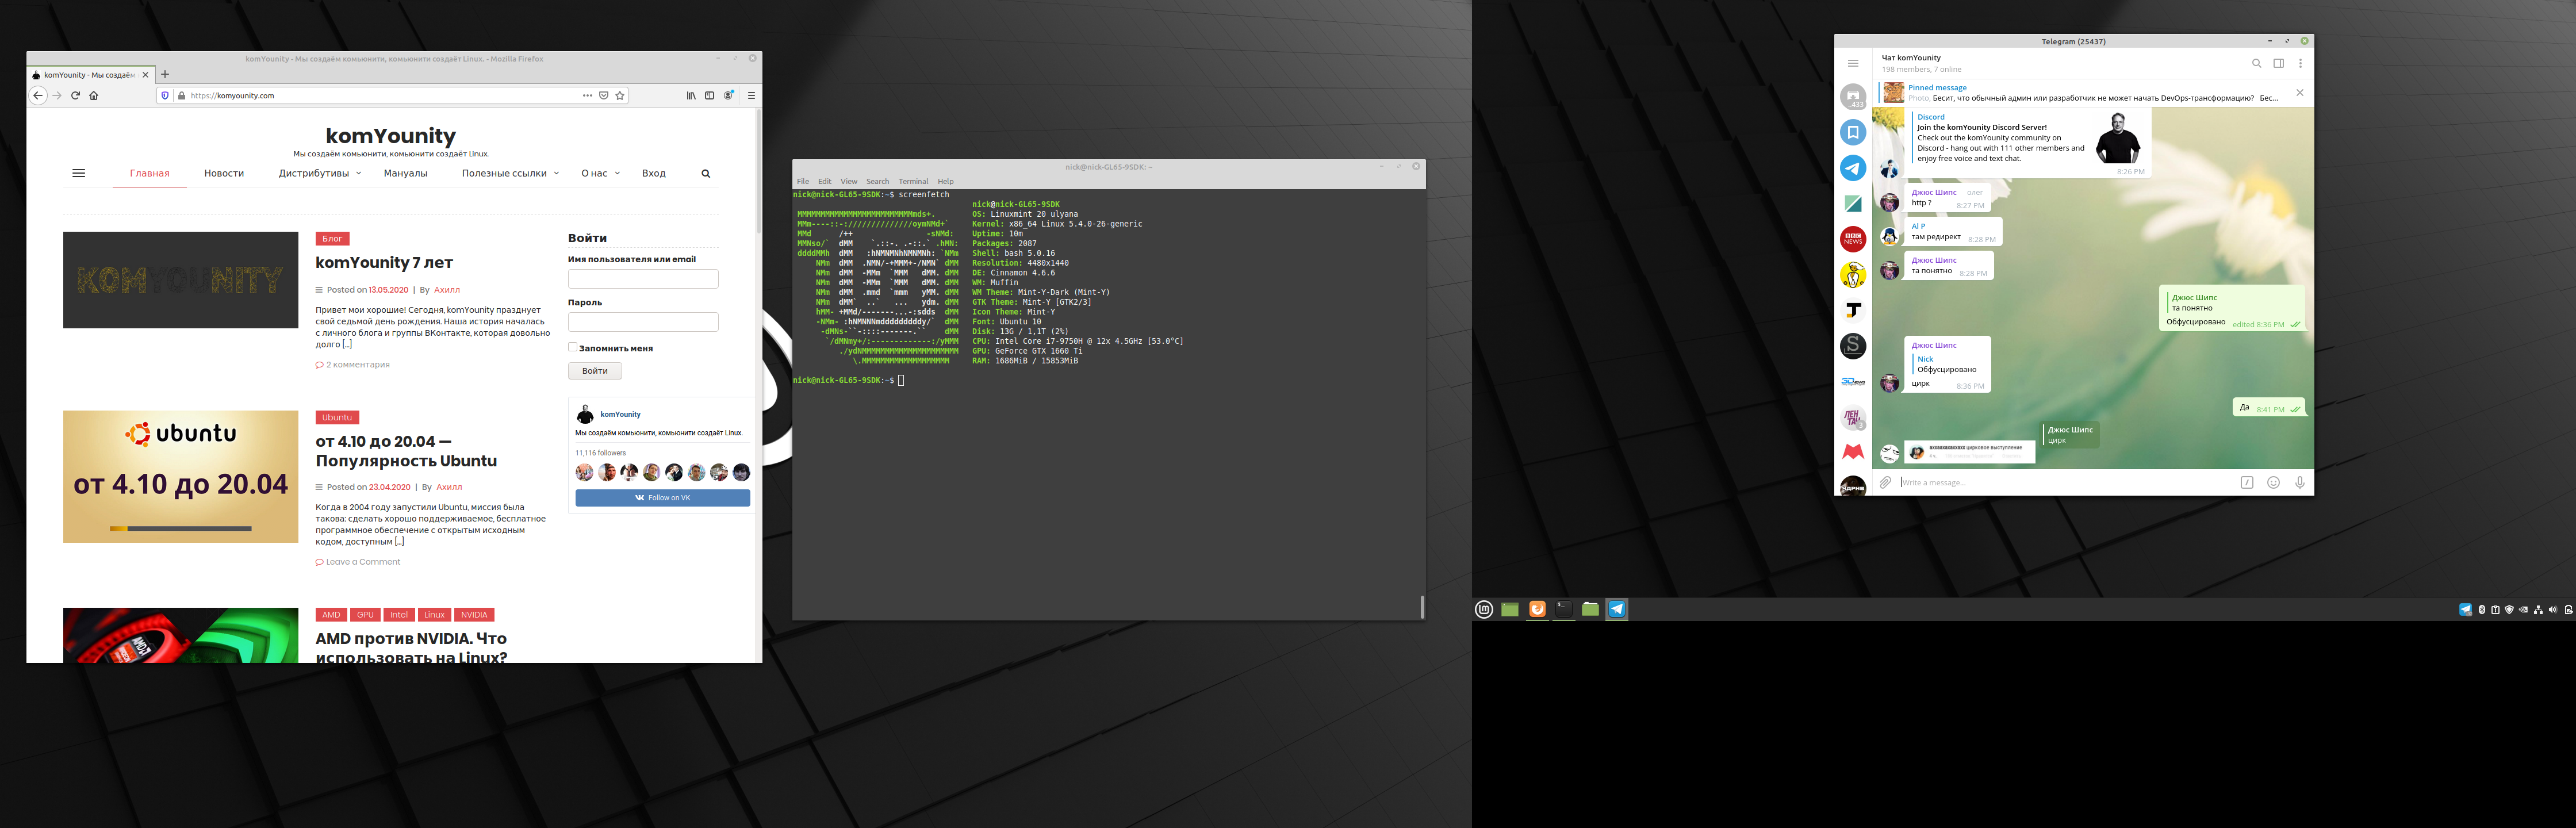
Task: Click the NVIDIA tag label
Action: pyautogui.click(x=474, y=615)
